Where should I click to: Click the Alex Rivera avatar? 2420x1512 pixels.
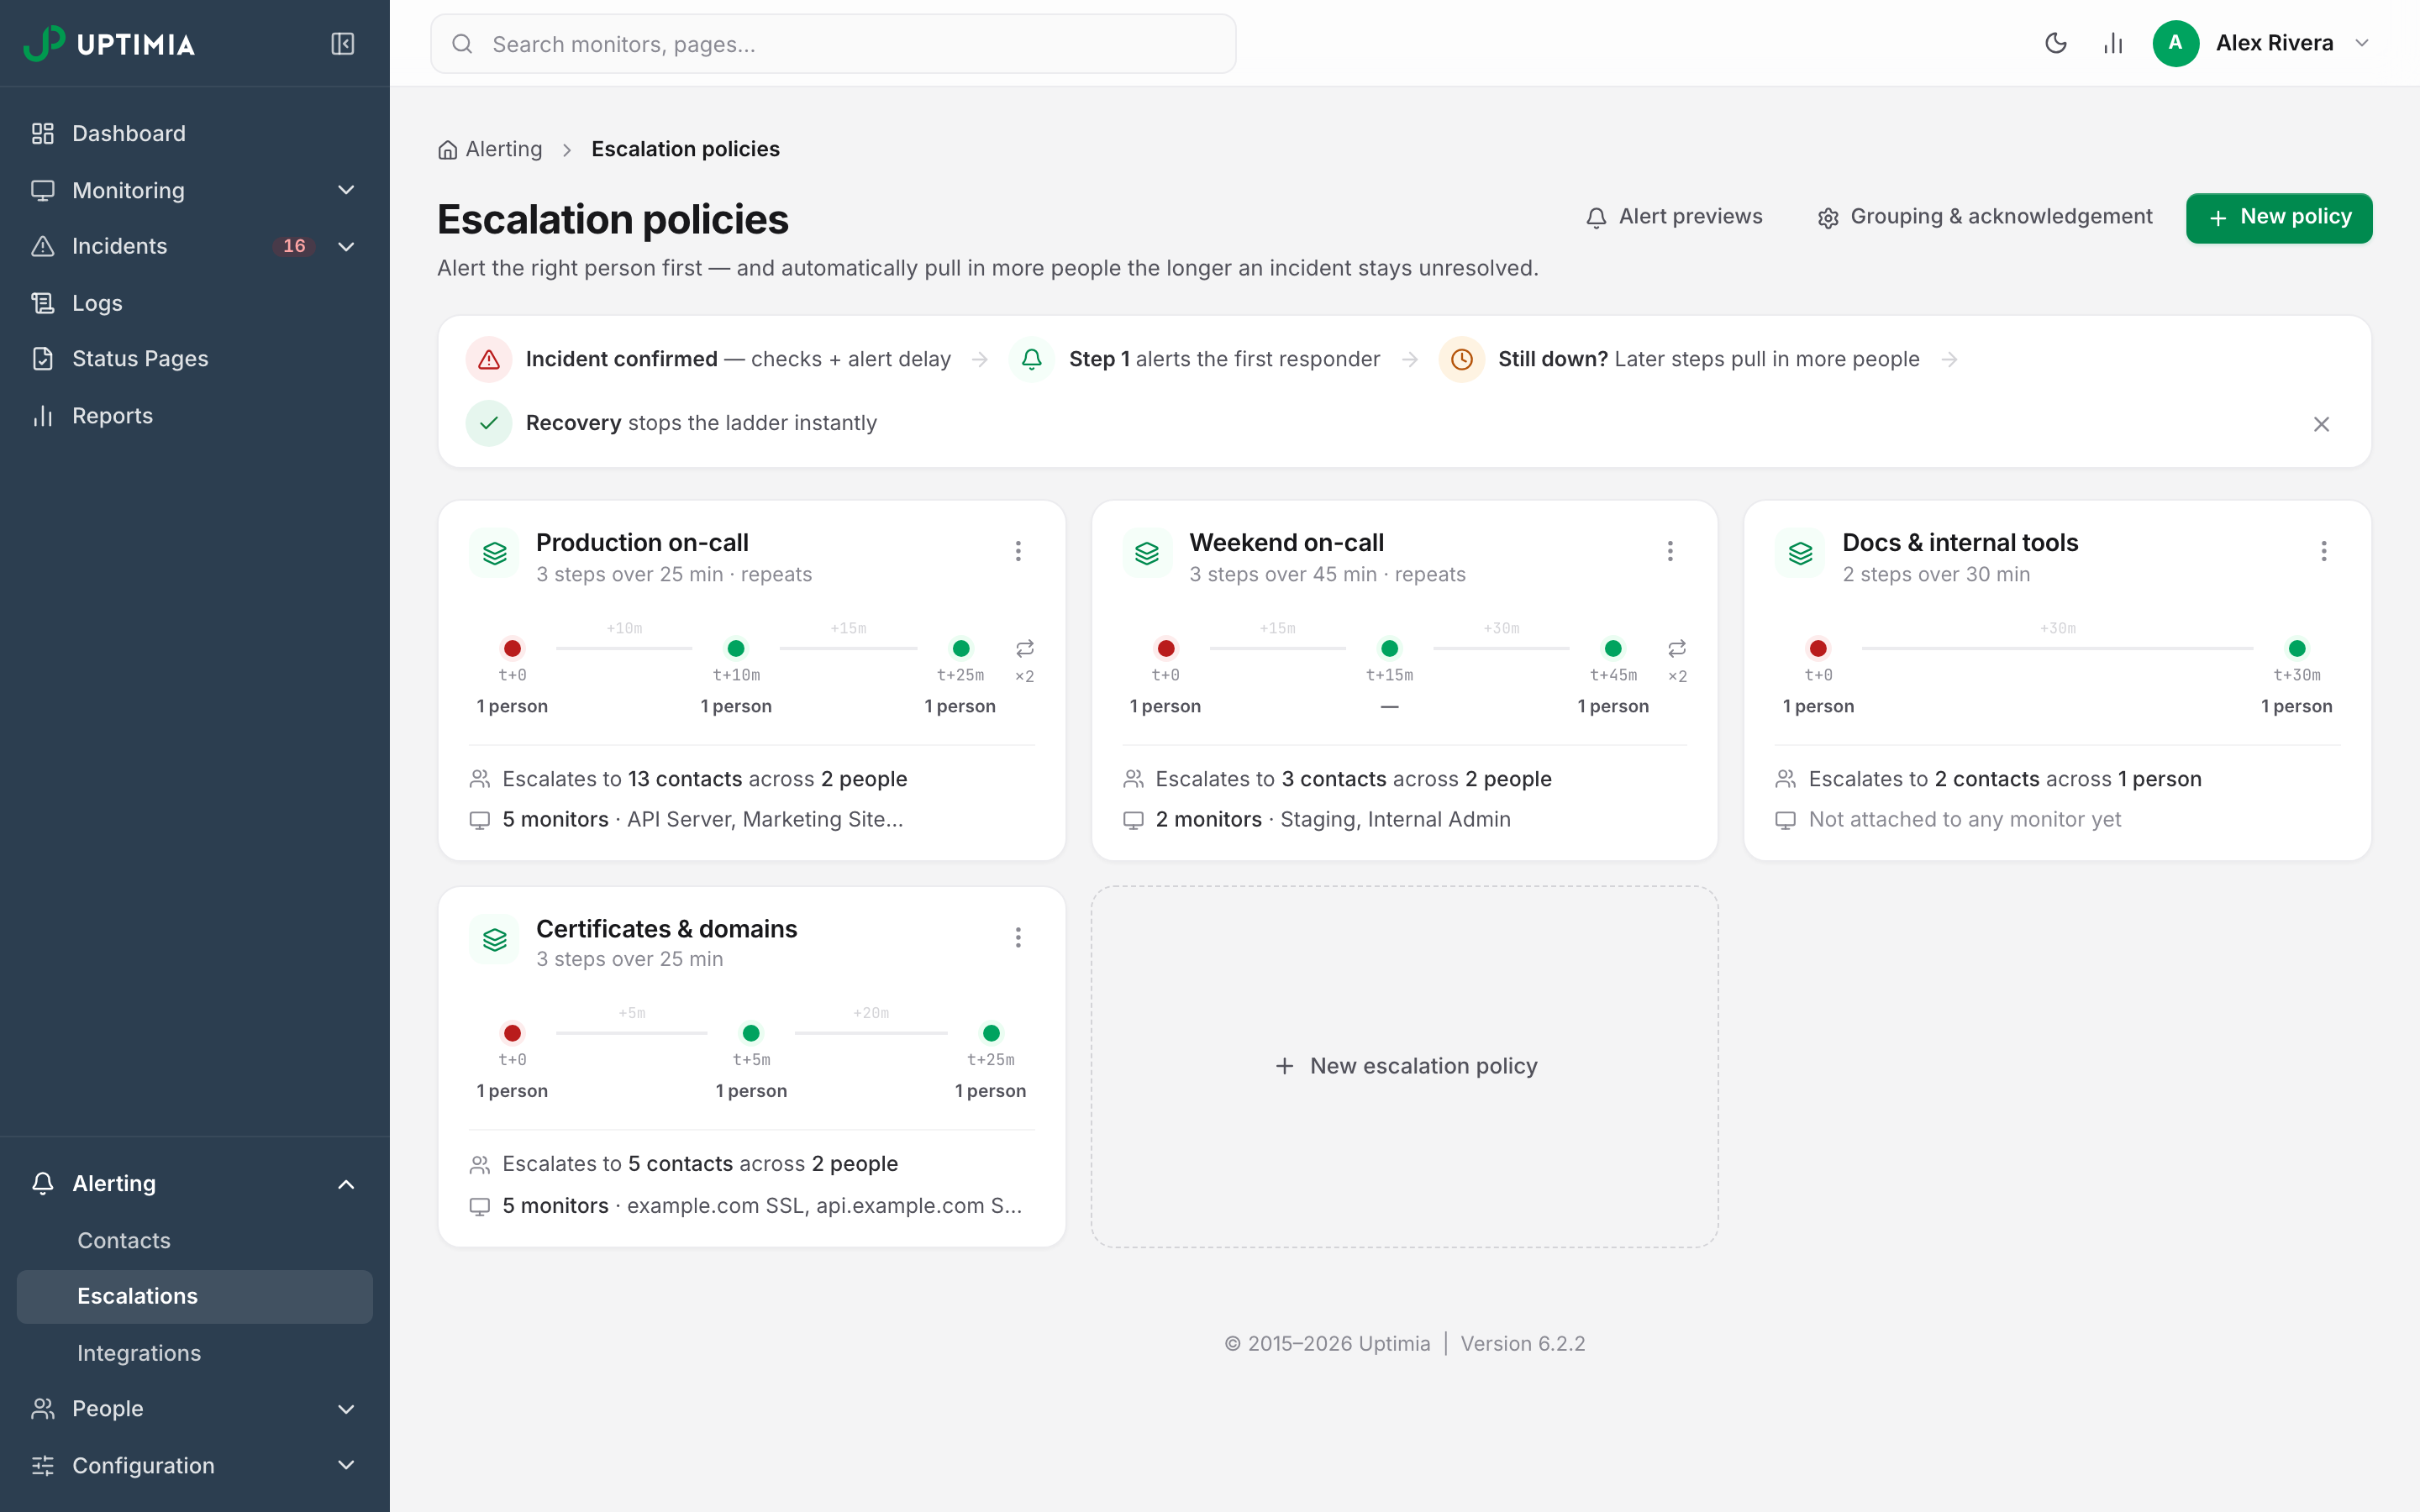(2175, 43)
